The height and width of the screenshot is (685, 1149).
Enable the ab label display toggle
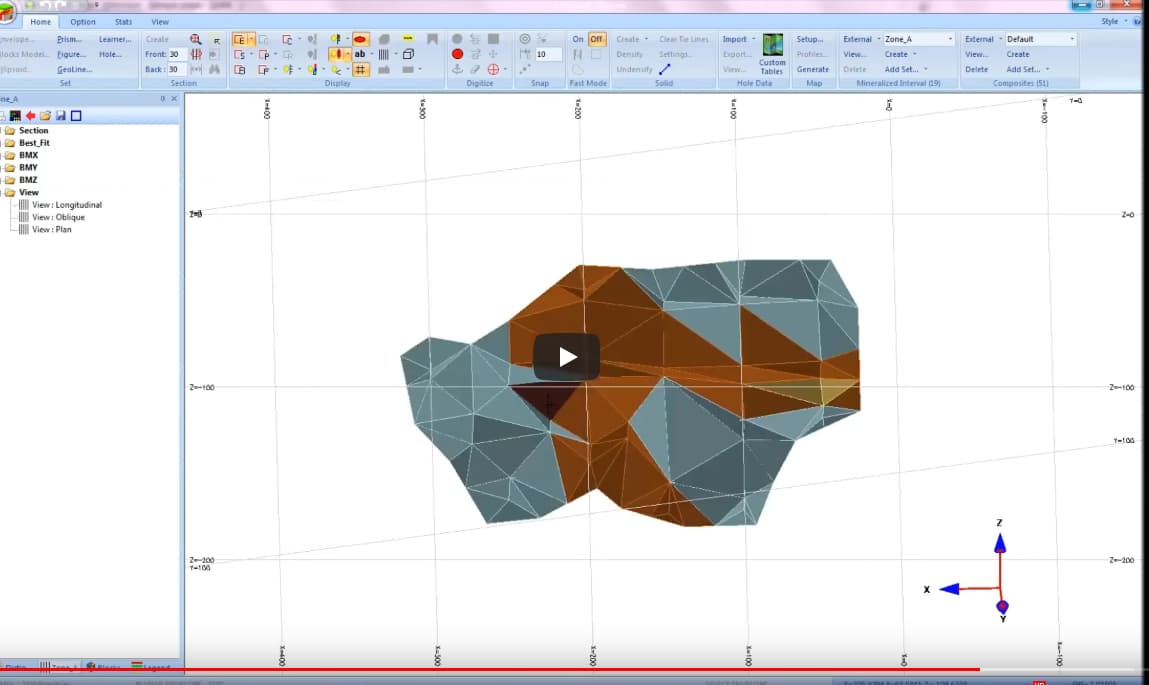359,54
